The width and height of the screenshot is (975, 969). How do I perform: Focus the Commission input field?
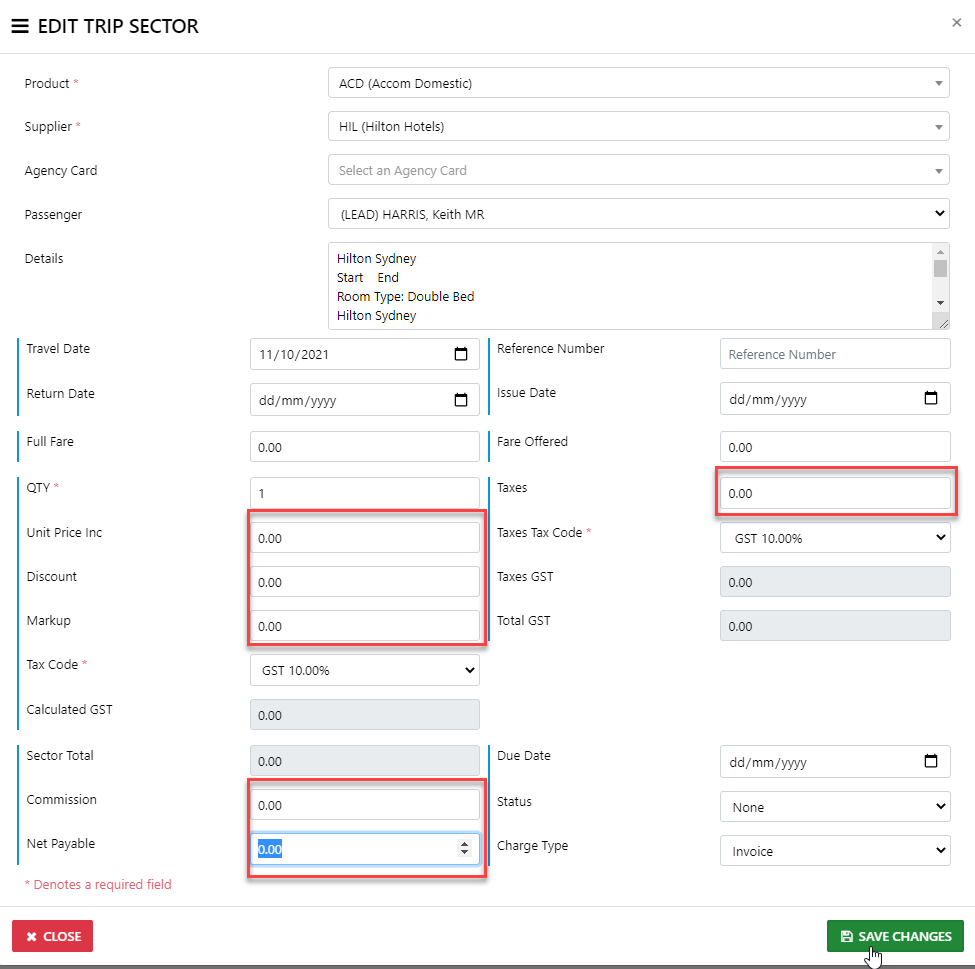coord(365,805)
